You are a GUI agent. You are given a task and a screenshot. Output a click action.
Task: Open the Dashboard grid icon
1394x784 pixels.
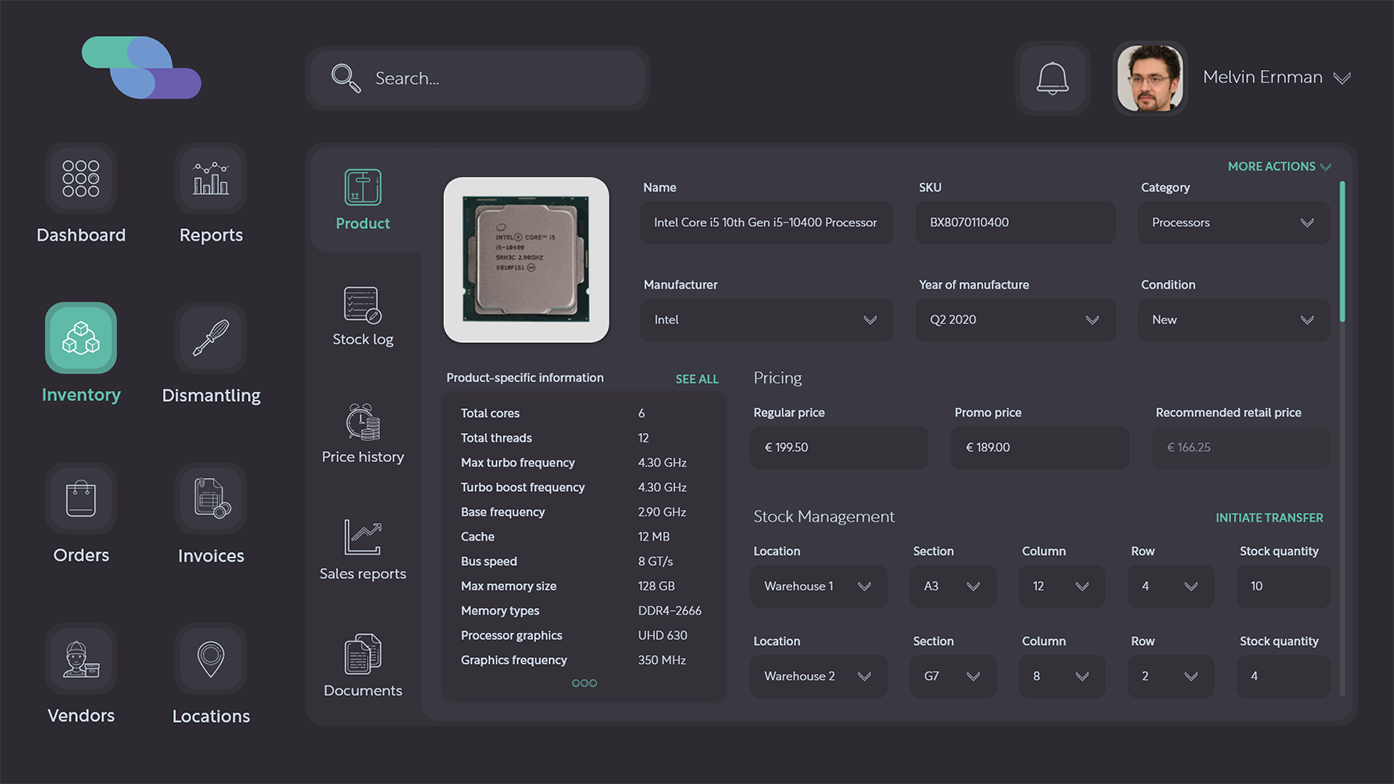click(81, 178)
